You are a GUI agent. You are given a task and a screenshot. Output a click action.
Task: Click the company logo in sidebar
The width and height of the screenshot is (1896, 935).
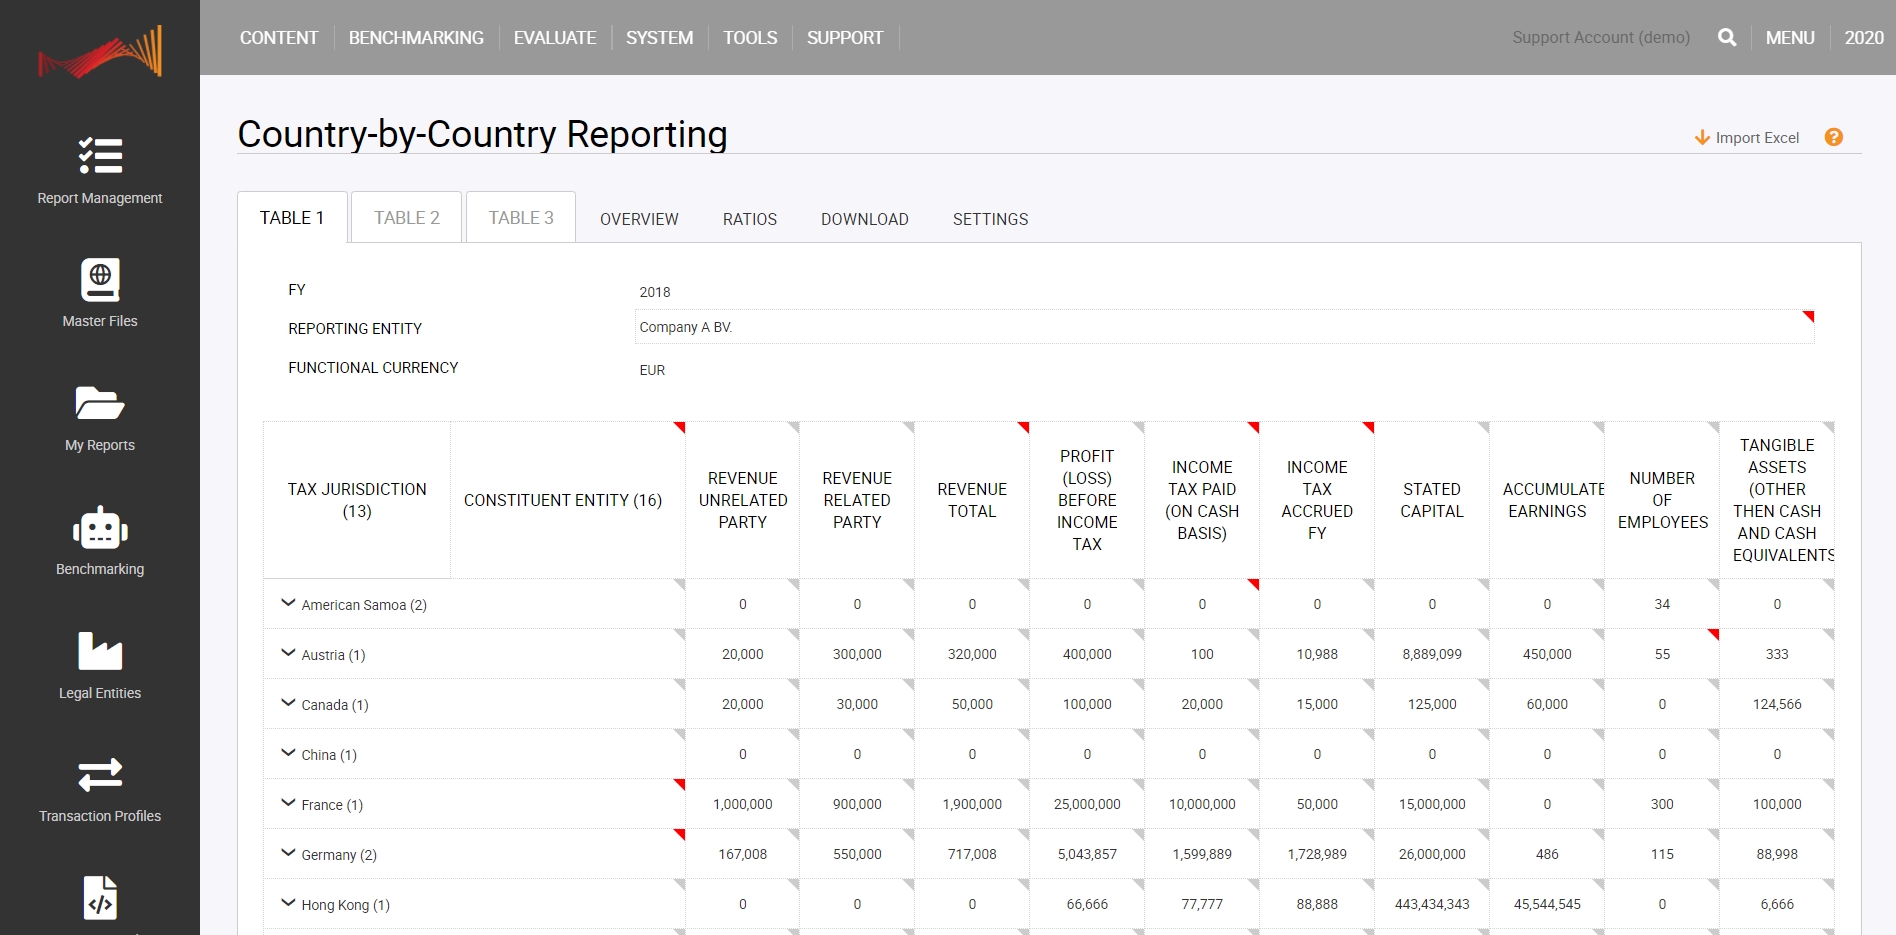click(x=100, y=52)
